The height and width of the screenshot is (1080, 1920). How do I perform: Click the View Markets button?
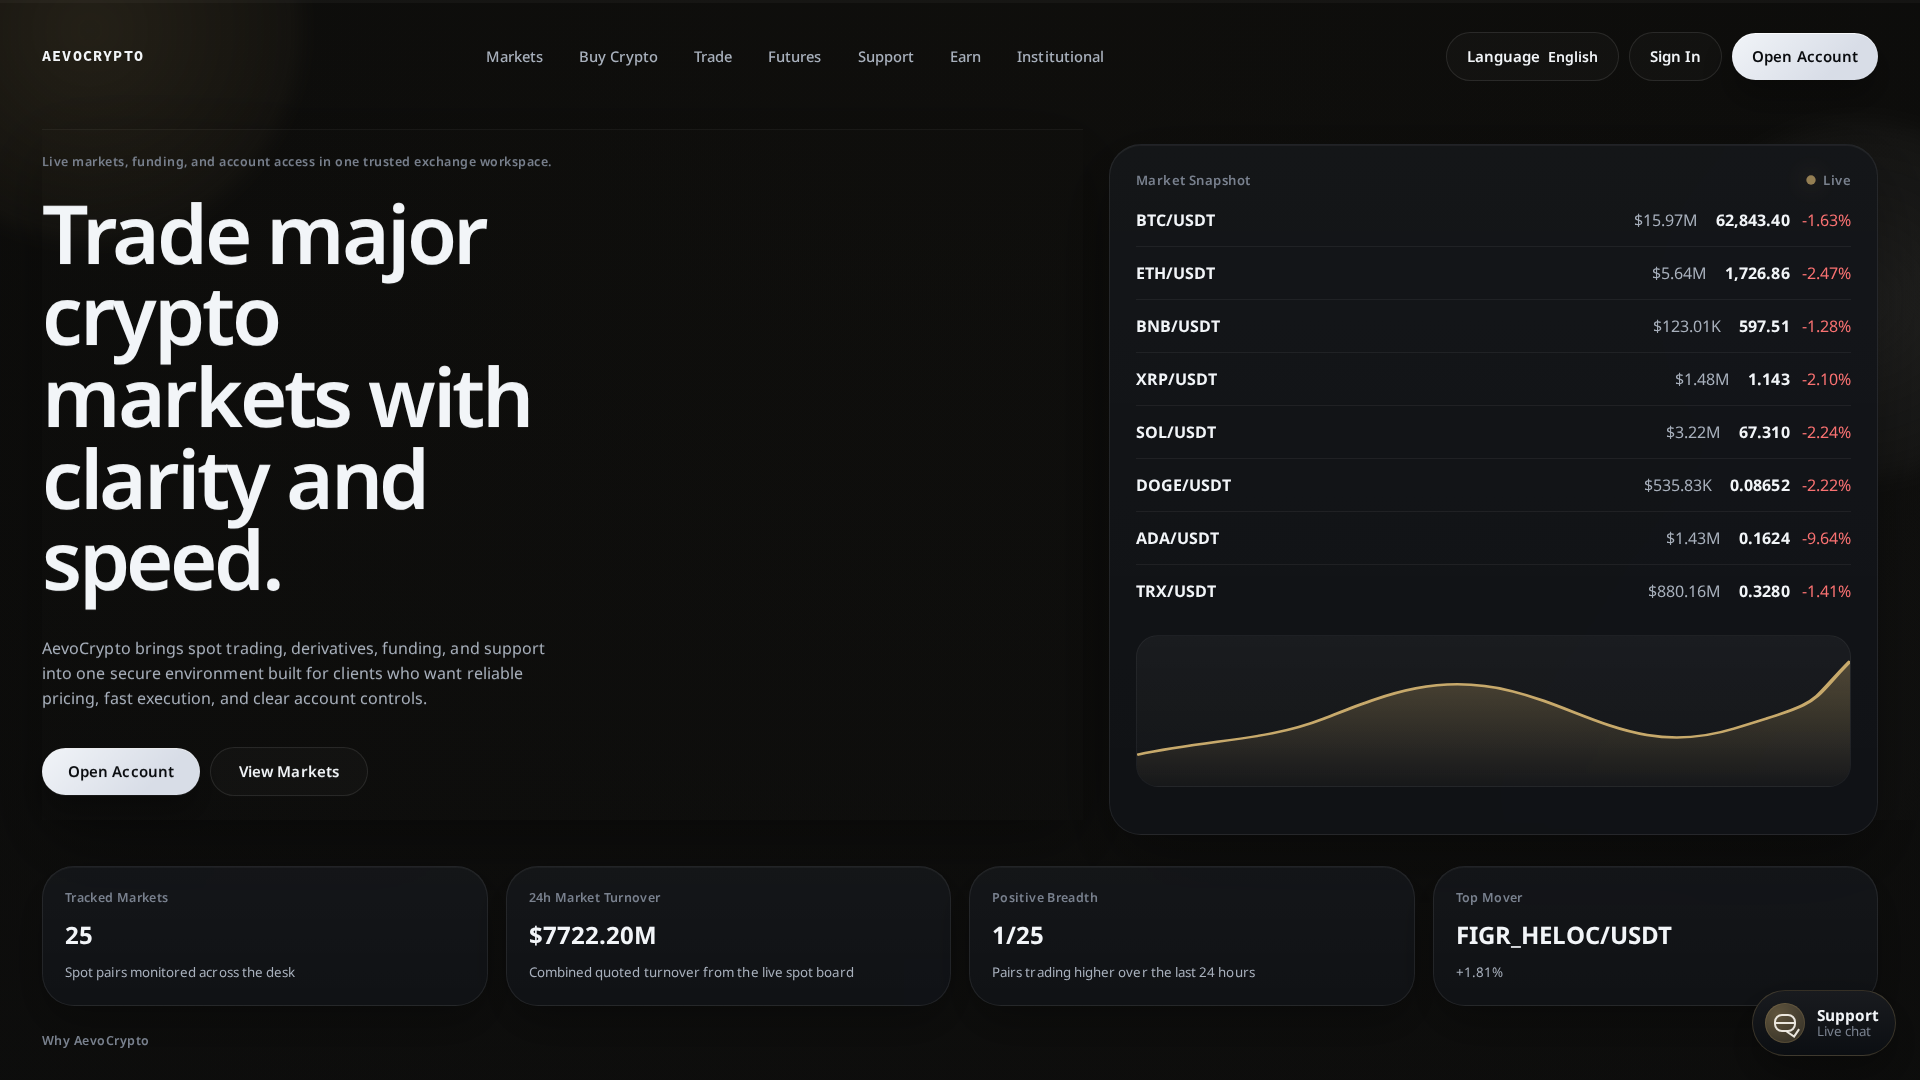[289, 771]
